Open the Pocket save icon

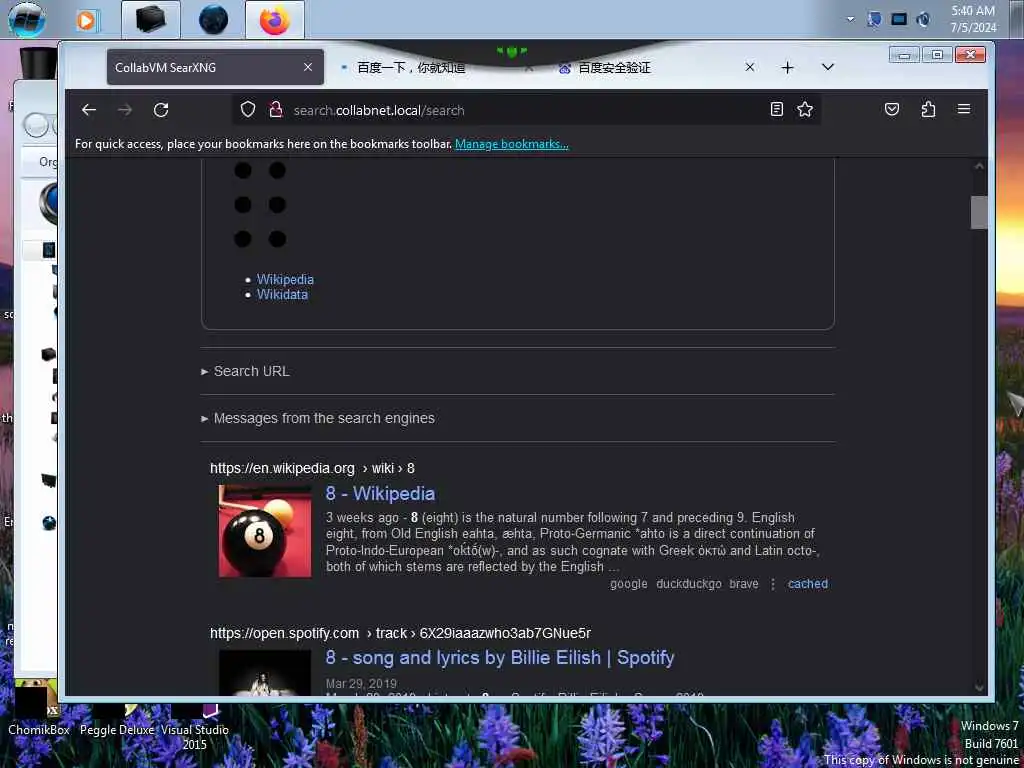click(891, 109)
